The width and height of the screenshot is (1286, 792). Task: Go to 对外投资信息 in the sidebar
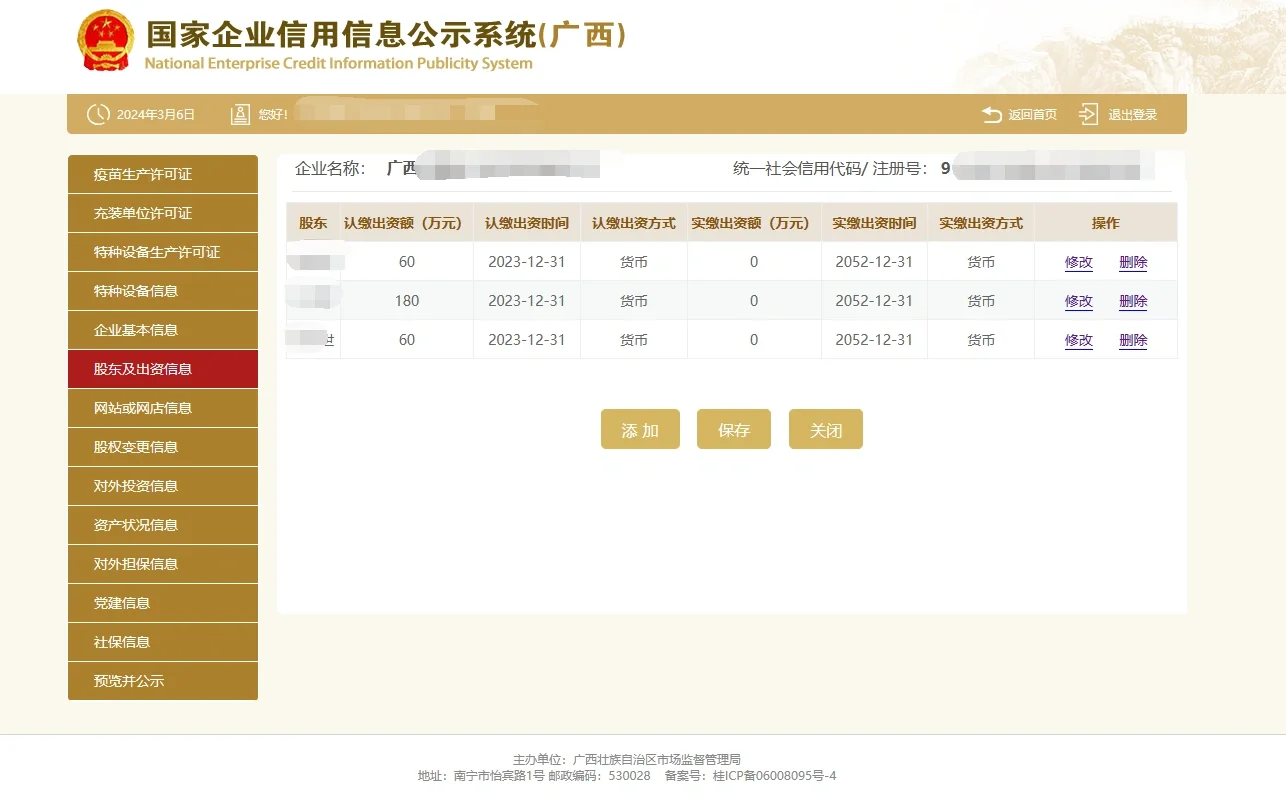[x=163, y=486]
